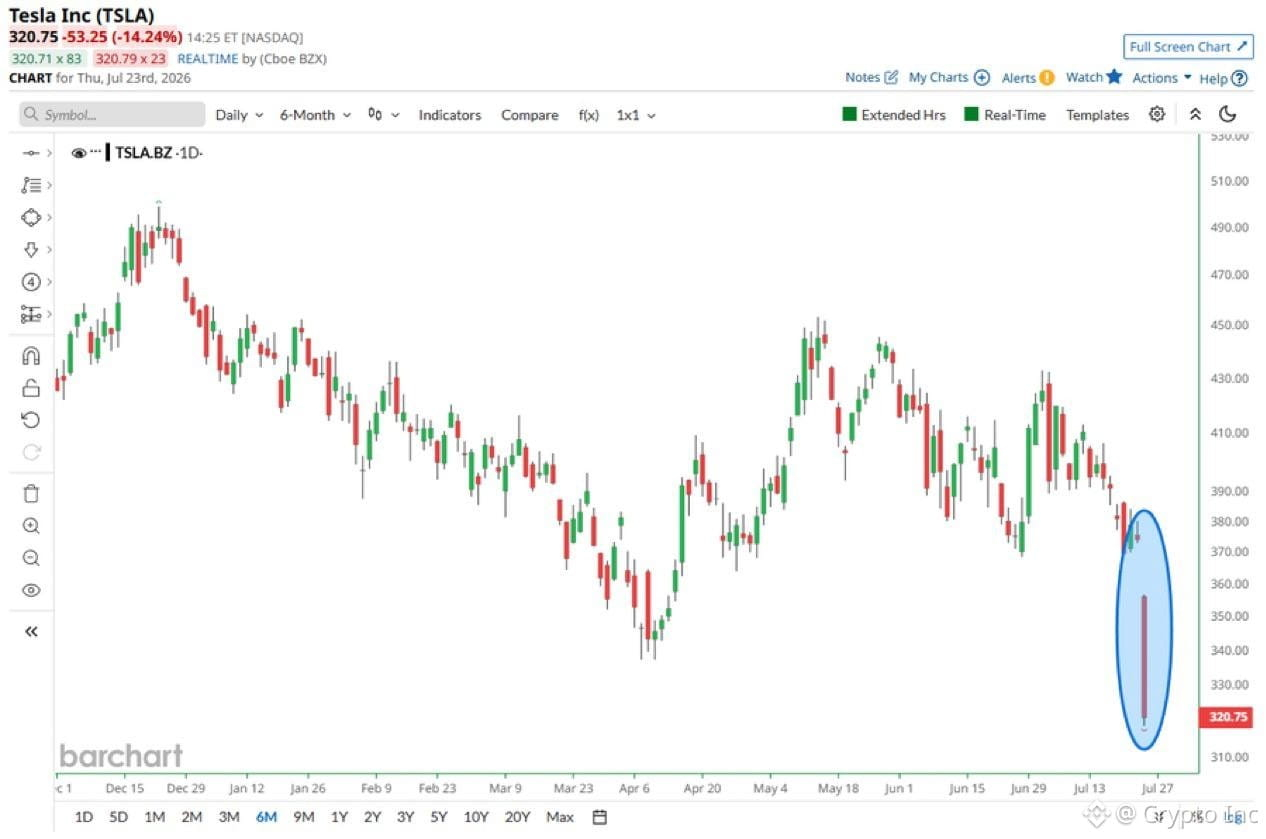Select the Max range tab
The image size is (1266, 839).
pos(560,817)
